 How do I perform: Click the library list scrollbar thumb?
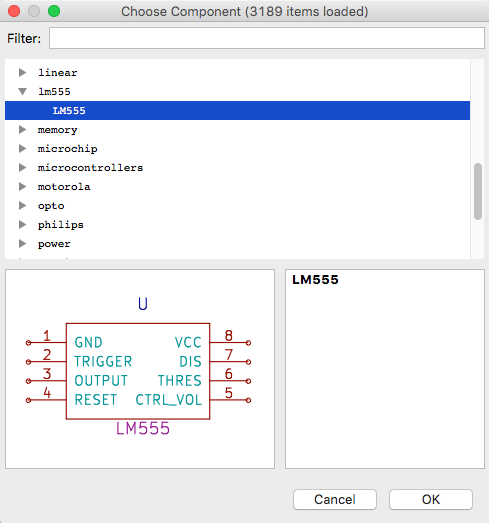click(x=478, y=191)
